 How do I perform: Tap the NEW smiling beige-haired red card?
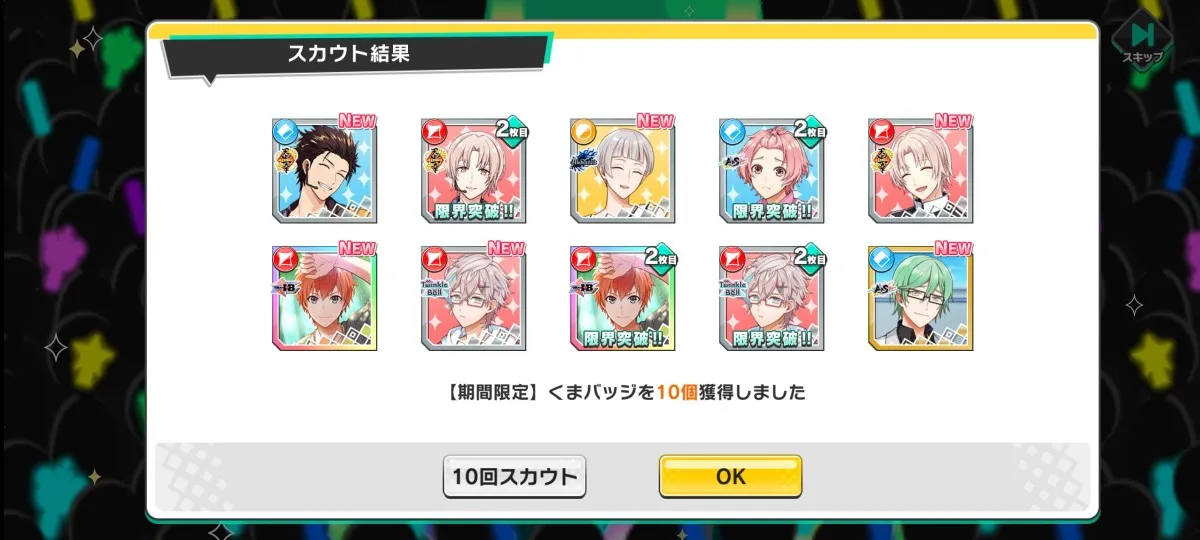(x=921, y=170)
